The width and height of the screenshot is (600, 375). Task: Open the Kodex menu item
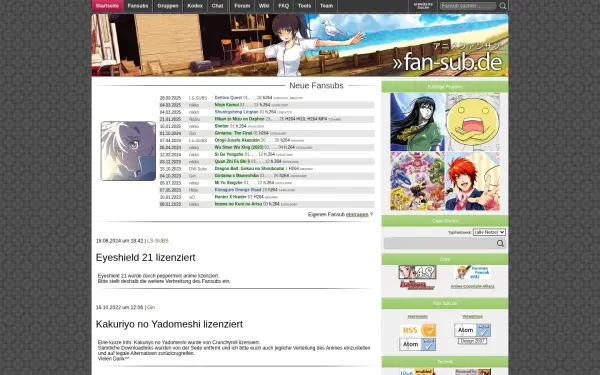coord(195,6)
